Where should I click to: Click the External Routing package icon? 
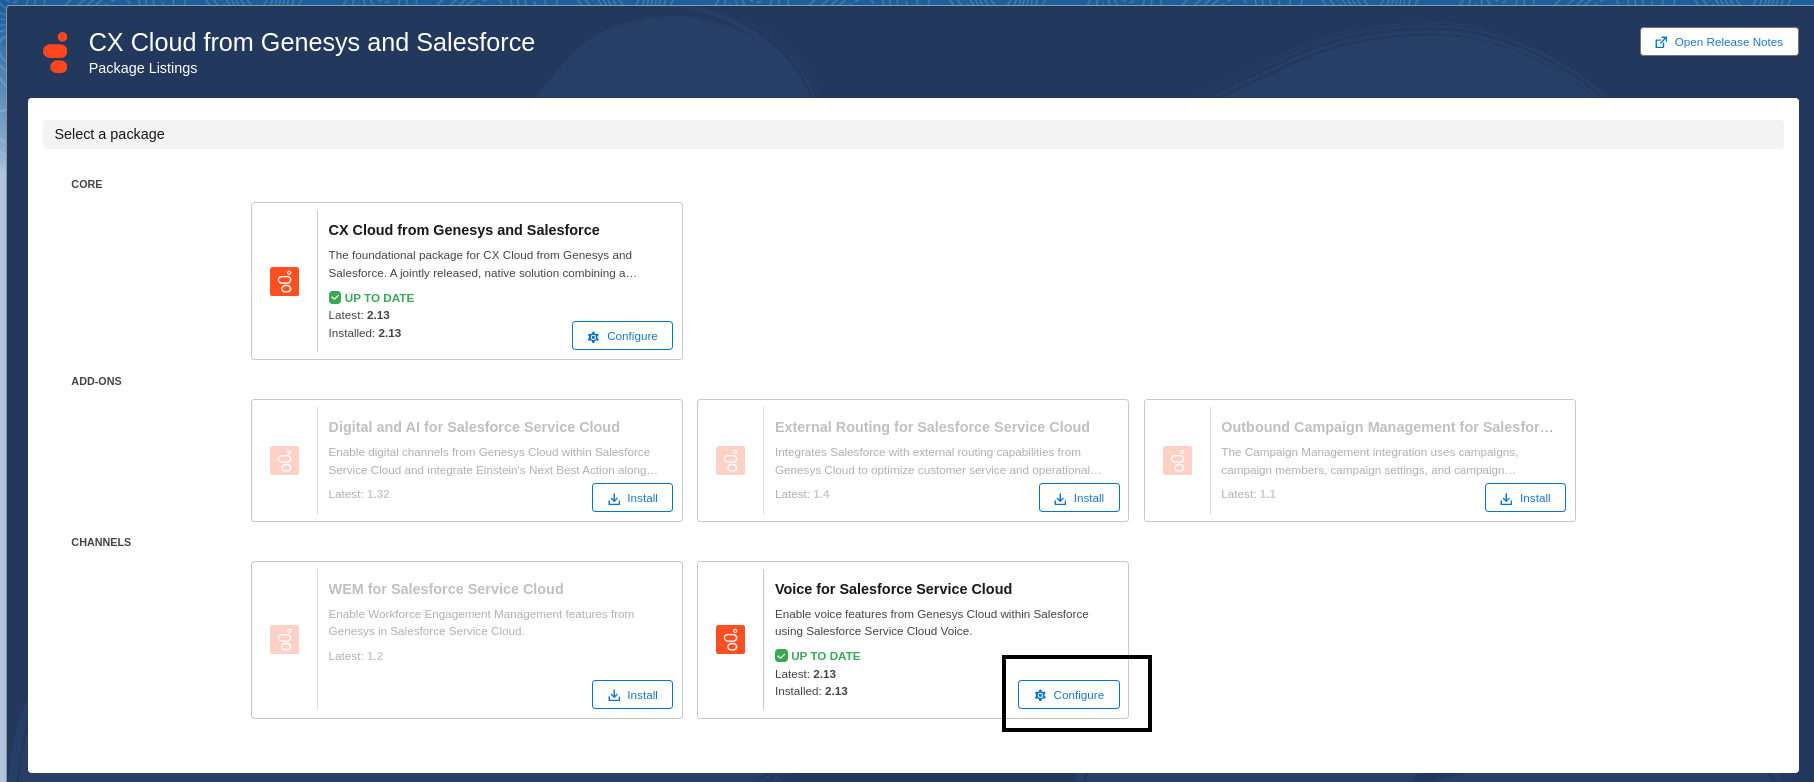(731, 460)
